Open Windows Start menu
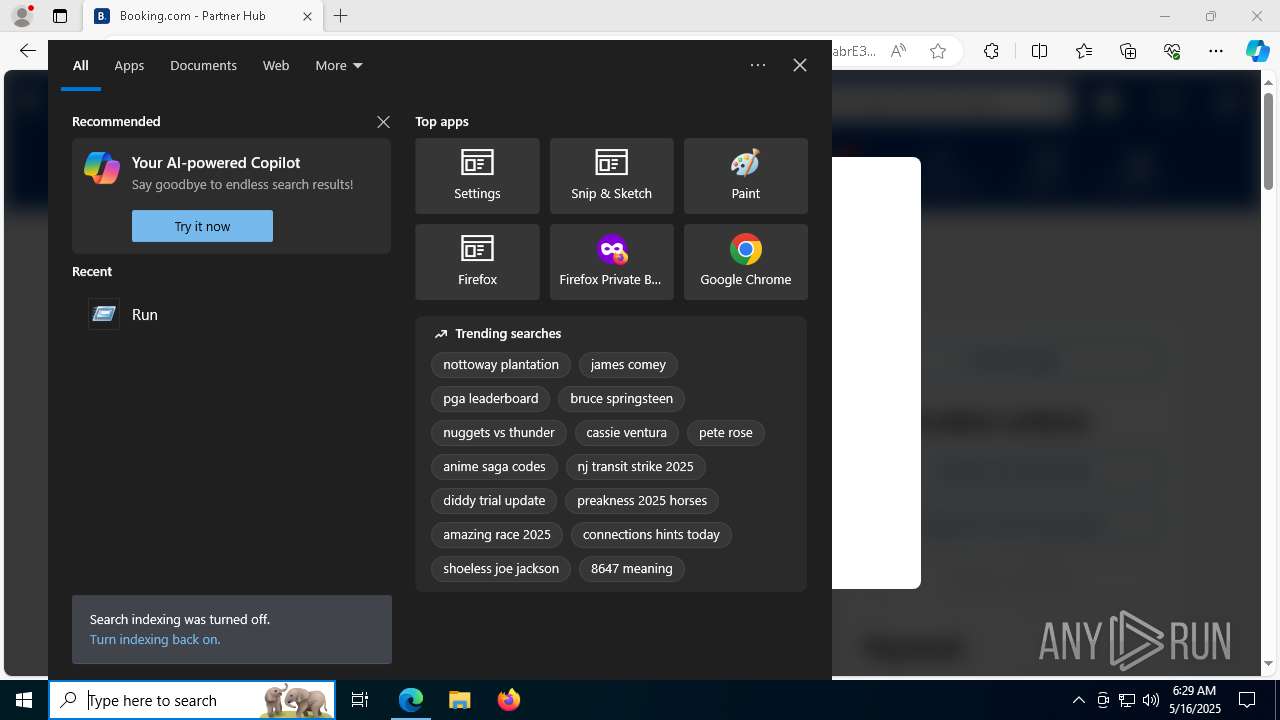Screen dimensions: 1280x720 coord(24,700)
